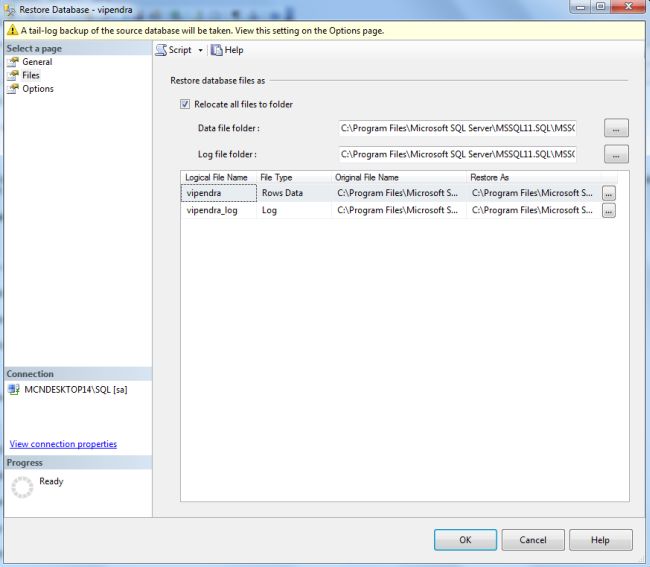
Task: Close the Restore Database window
Action: pyautogui.click(x=628, y=7)
